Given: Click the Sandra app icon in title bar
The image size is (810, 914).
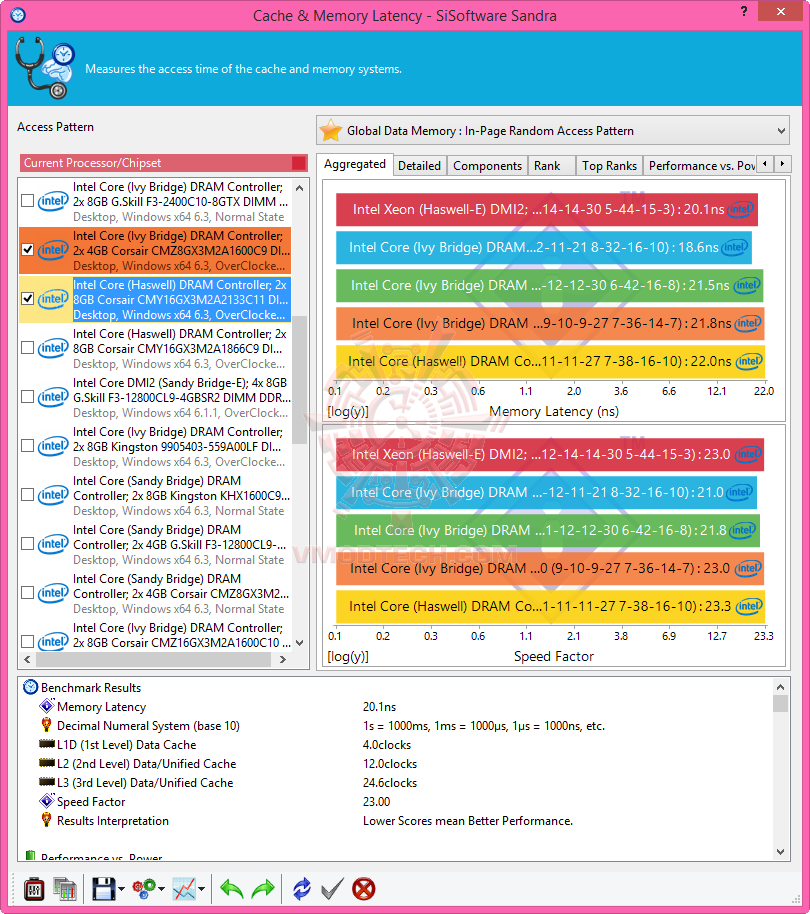Looking at the screenshot, I should [x=18, y=15].
